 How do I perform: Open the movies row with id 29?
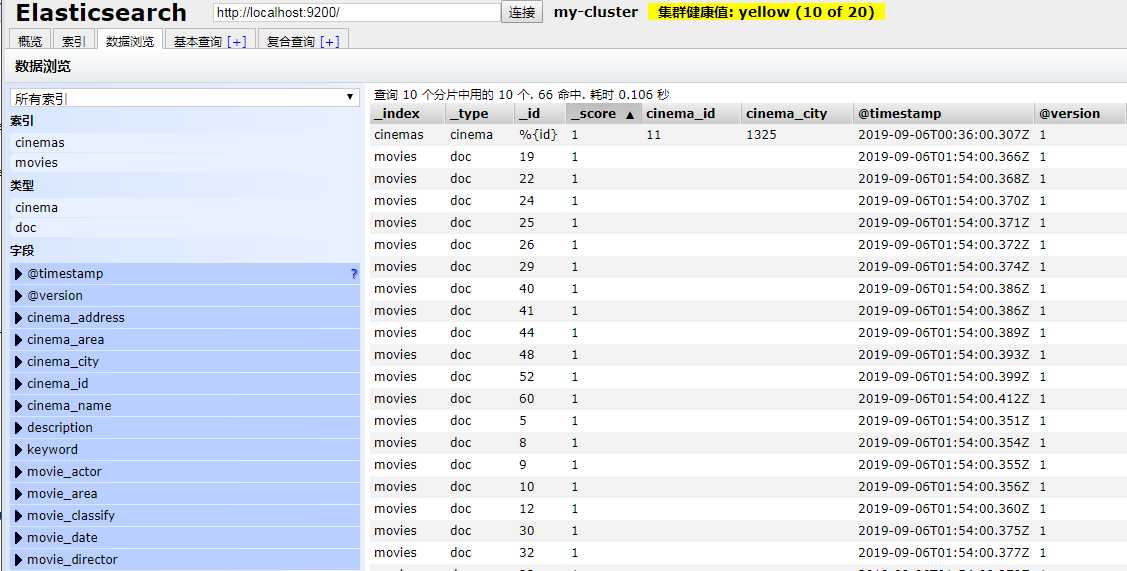click(x=748, y=267)
